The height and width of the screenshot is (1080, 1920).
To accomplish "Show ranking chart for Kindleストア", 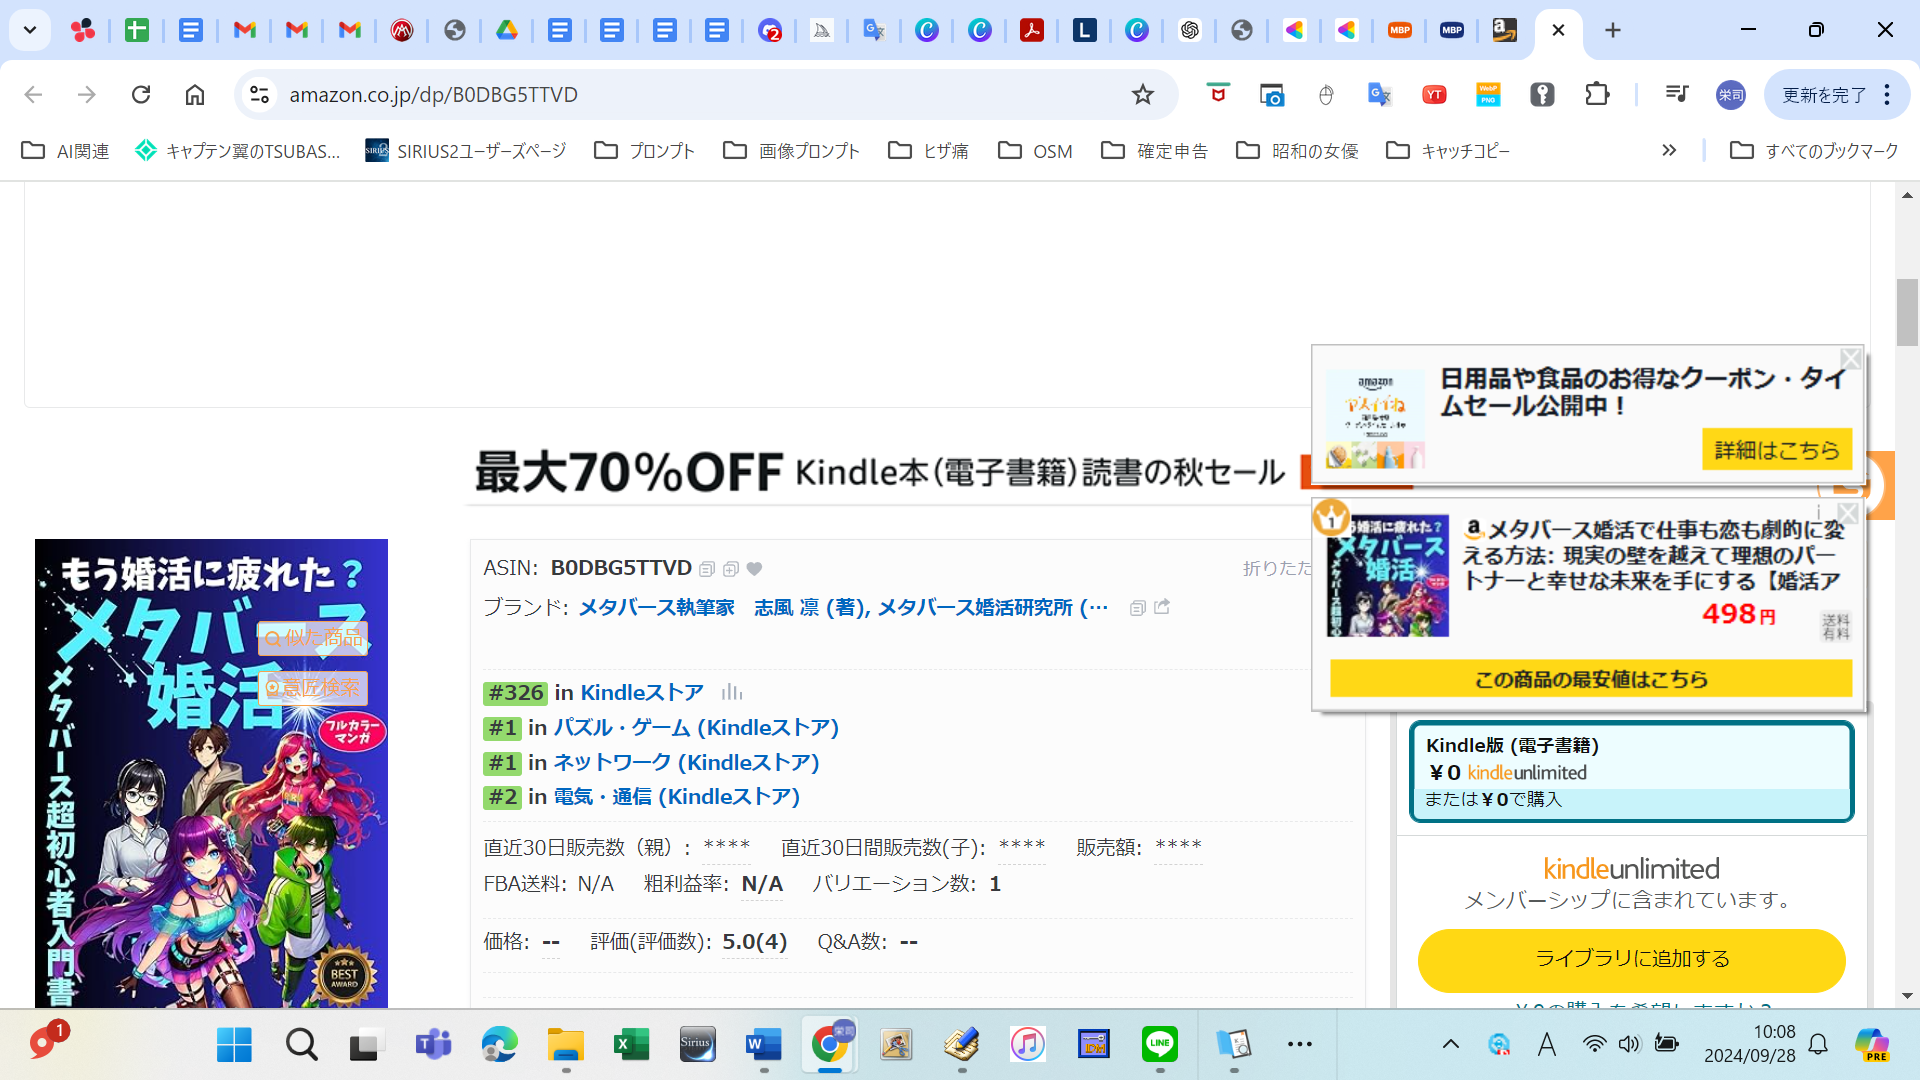I will (x=732, y=692).
